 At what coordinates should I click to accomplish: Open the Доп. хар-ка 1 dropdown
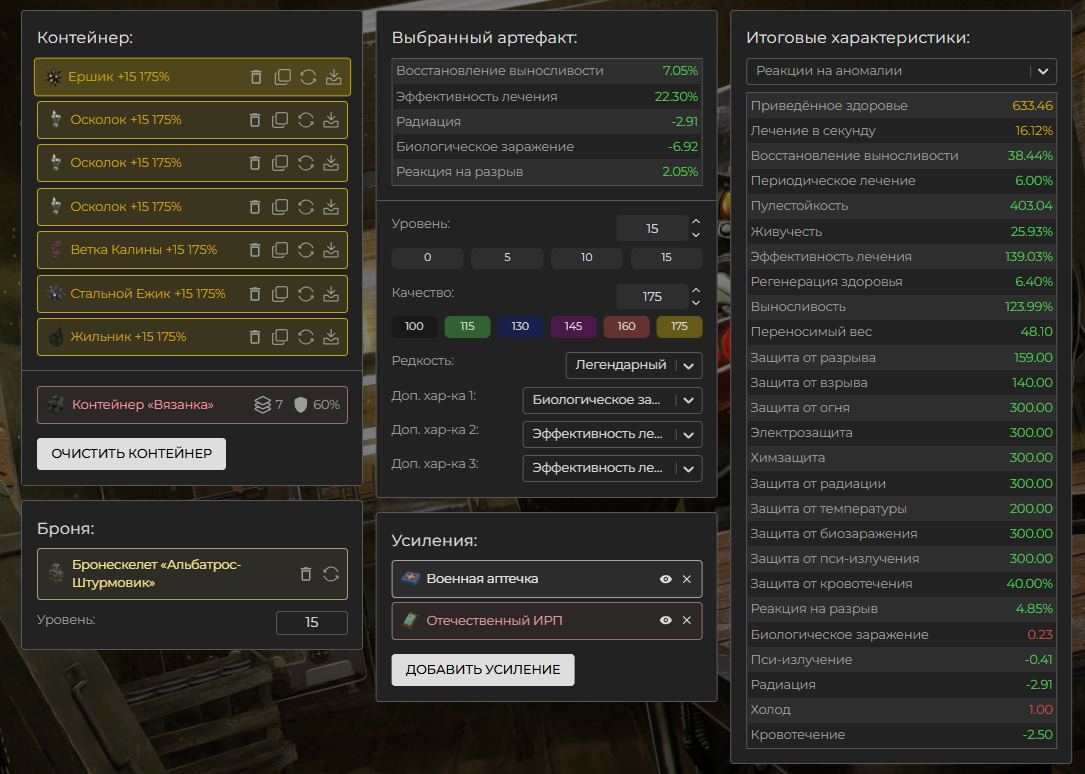click(612, 401)
